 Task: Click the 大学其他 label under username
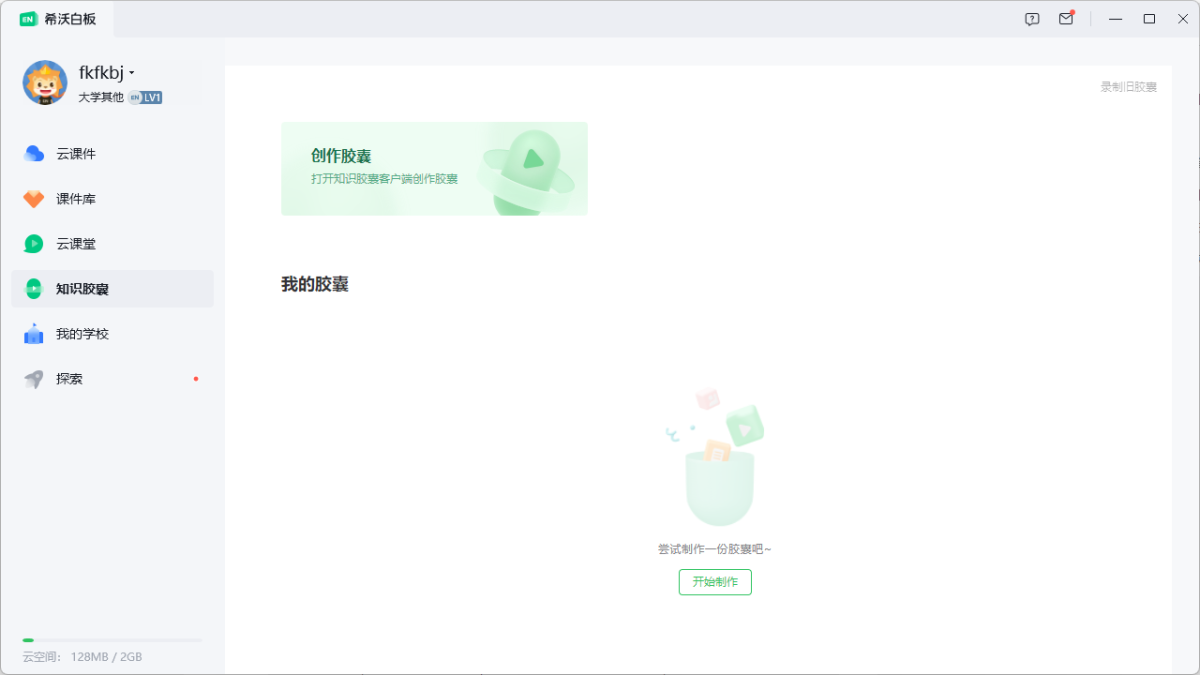coord(101,97)
